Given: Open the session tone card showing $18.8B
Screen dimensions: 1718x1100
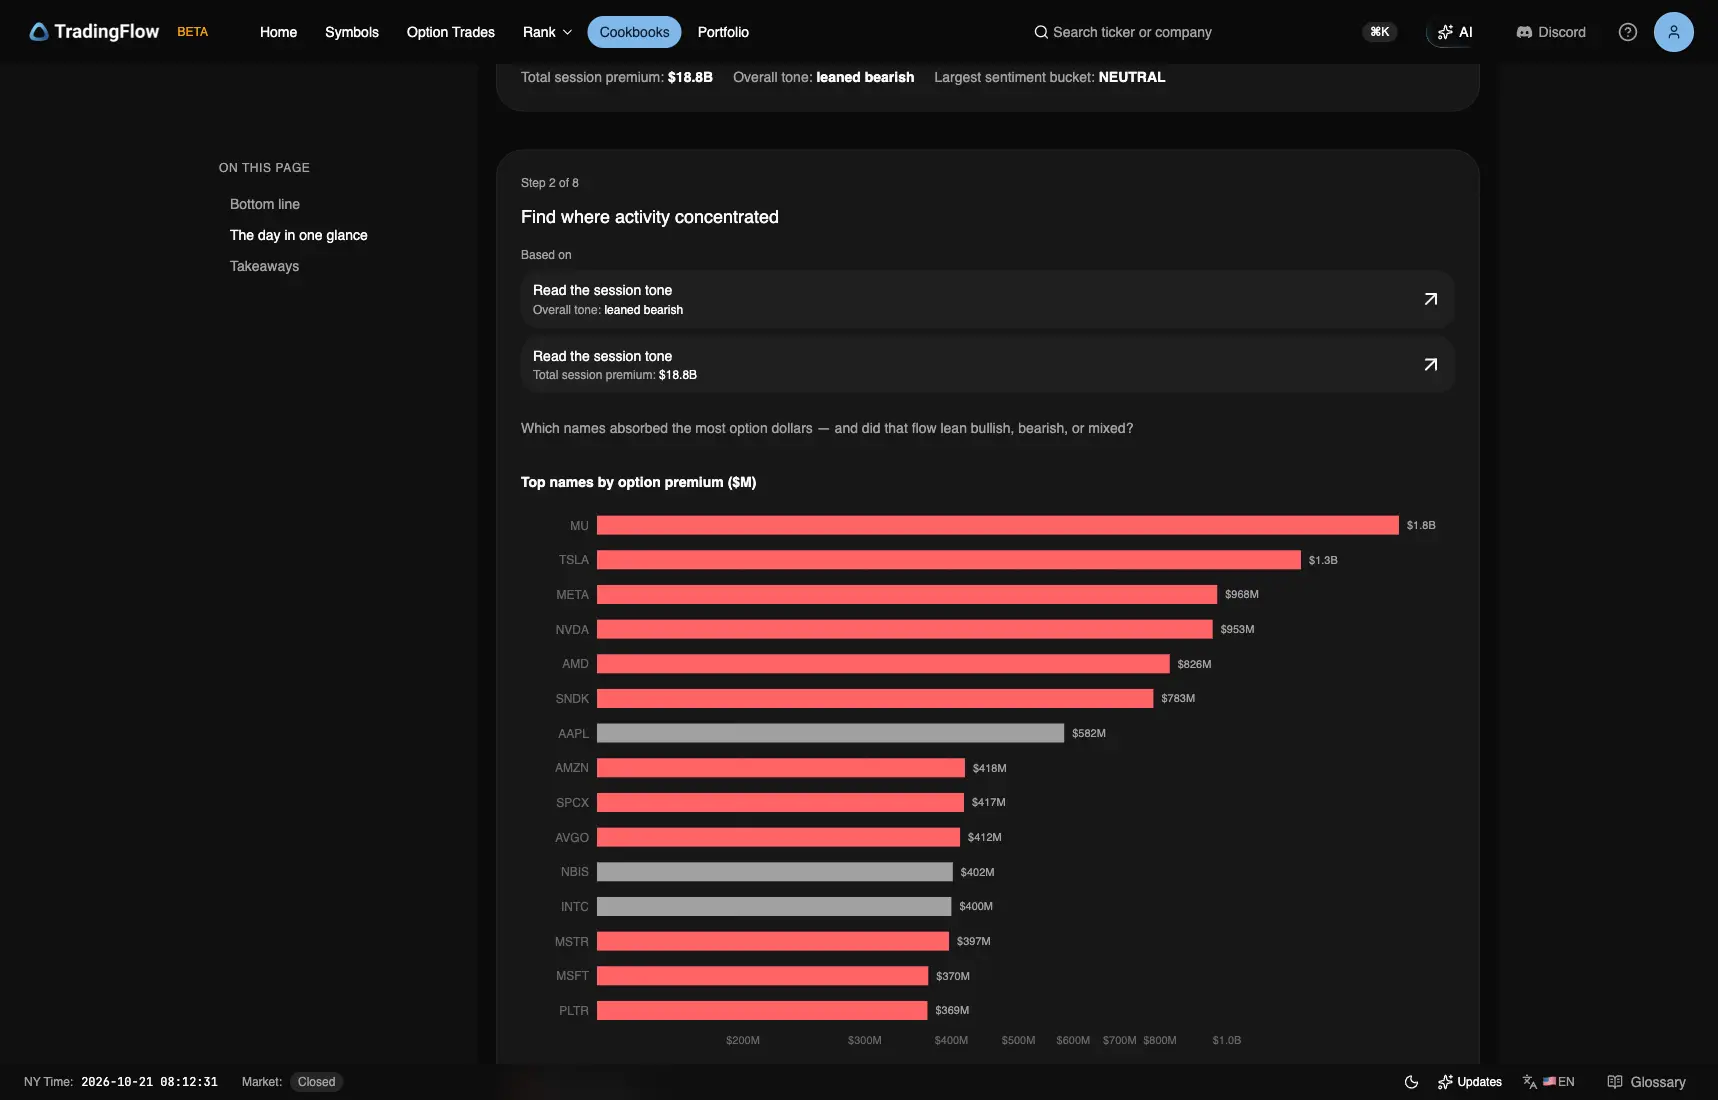Looking at the screenshot, I should 987,365.
